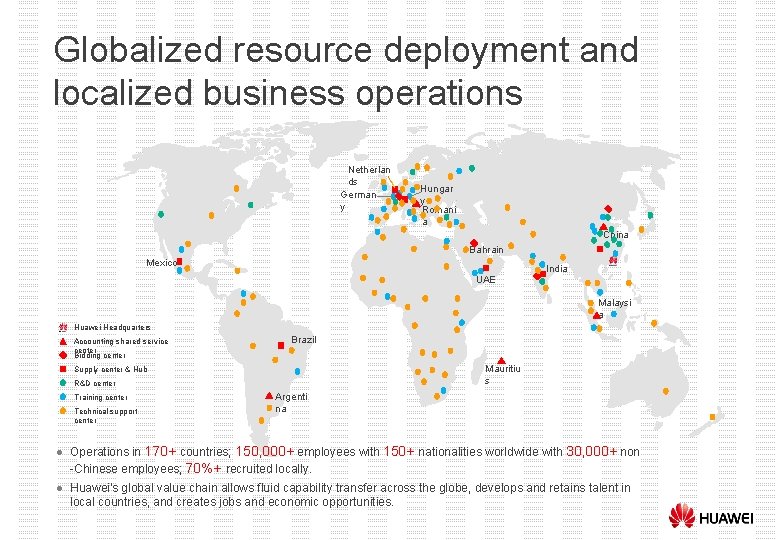The height and width of the screenshot is (540, 780).
Task: Select the red '70%+' recruited locally figure
Action: coord(203,468)
